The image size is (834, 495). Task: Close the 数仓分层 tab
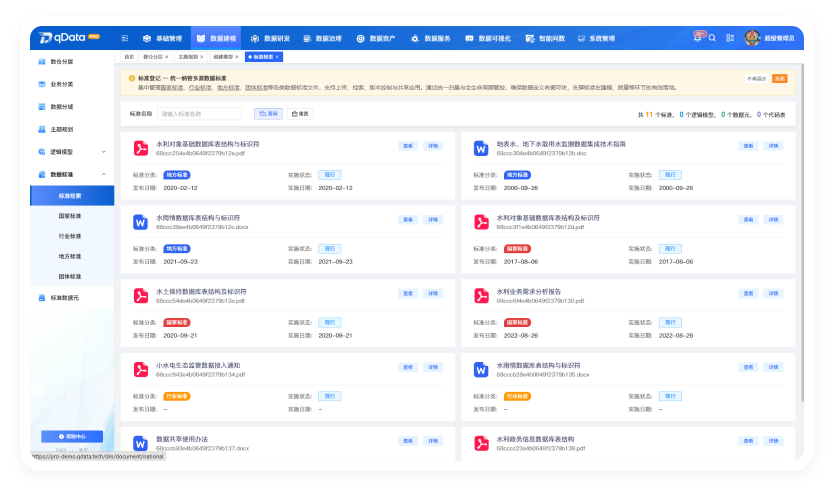tap(166, 57)
